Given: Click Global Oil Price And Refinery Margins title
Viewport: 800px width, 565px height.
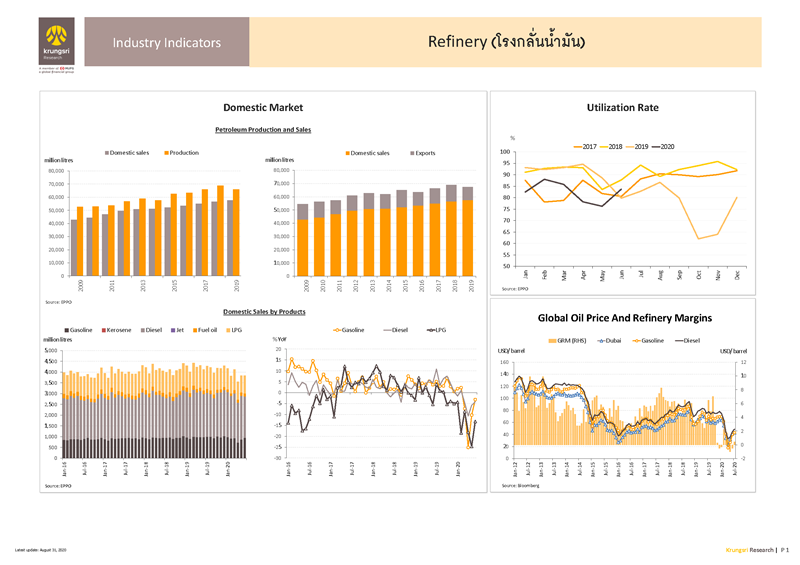Looking at the screenshot, I should pyautogui.click(x=624, y=318).
